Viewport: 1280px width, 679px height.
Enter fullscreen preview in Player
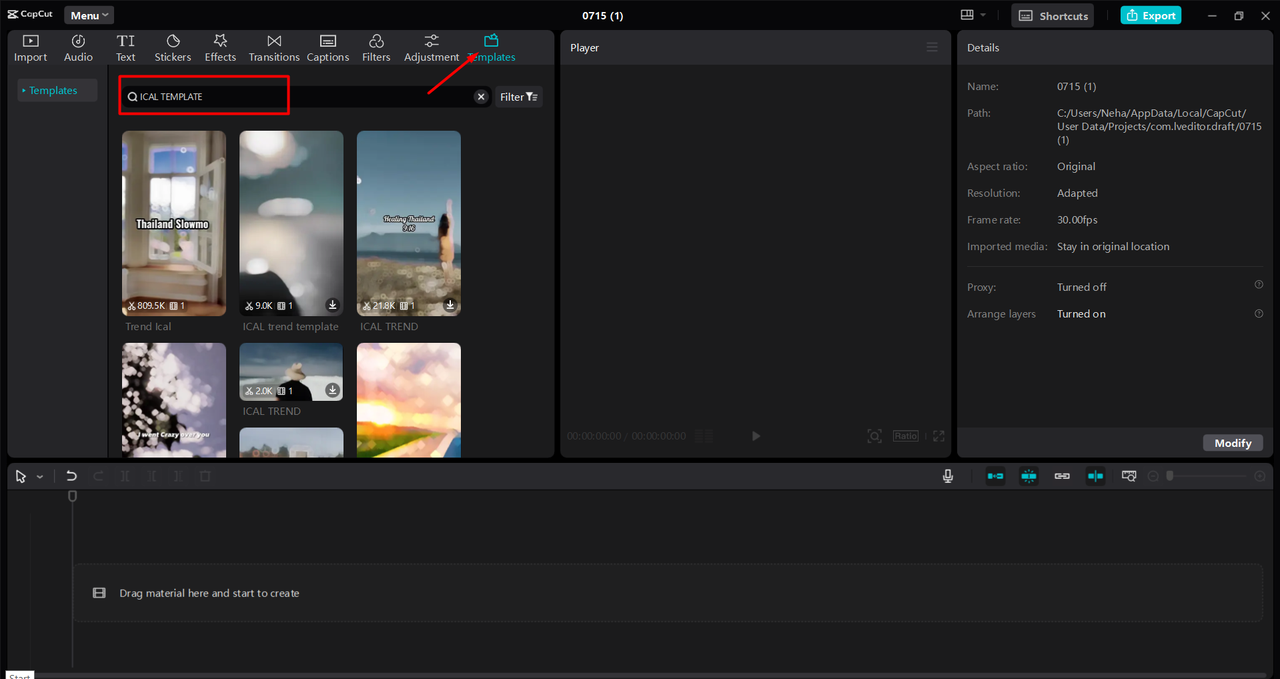(938, 436)
